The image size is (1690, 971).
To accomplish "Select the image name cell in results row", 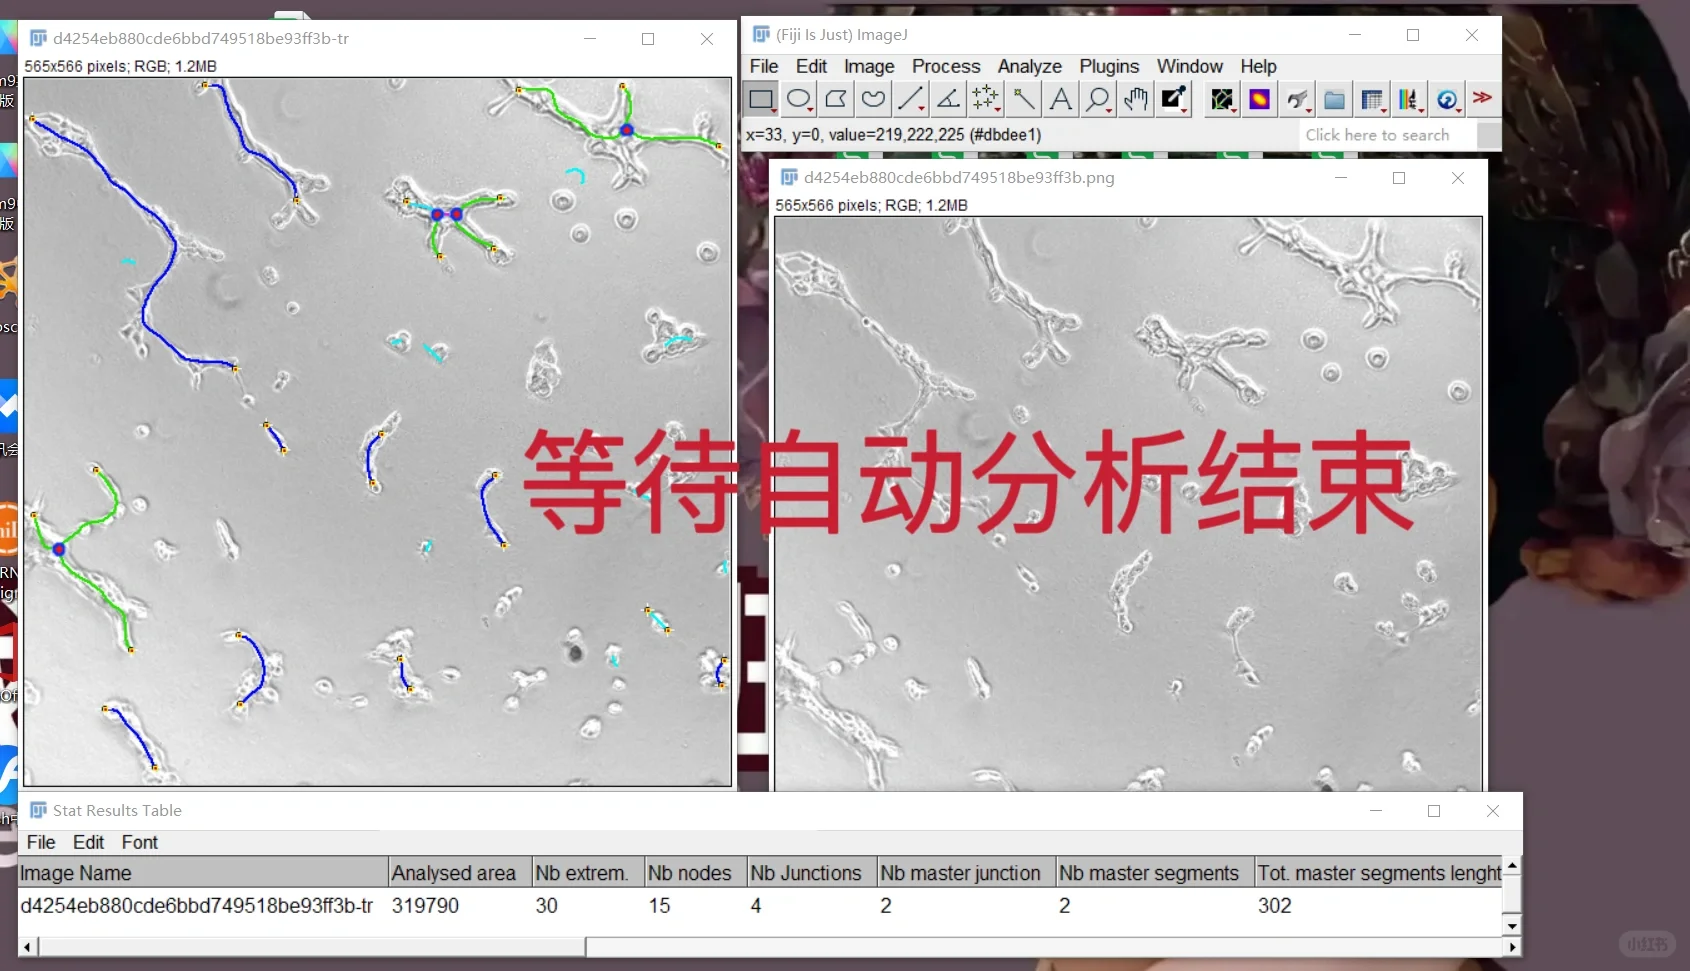I will coord(197,906).
